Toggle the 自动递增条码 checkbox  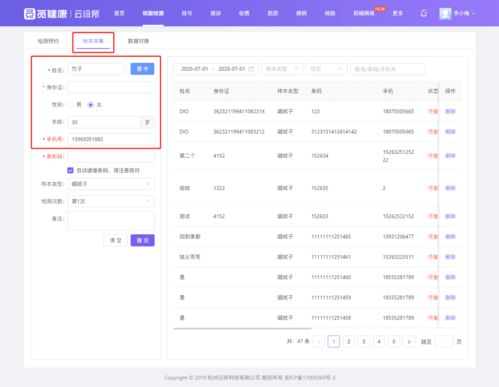coord(70,170)
